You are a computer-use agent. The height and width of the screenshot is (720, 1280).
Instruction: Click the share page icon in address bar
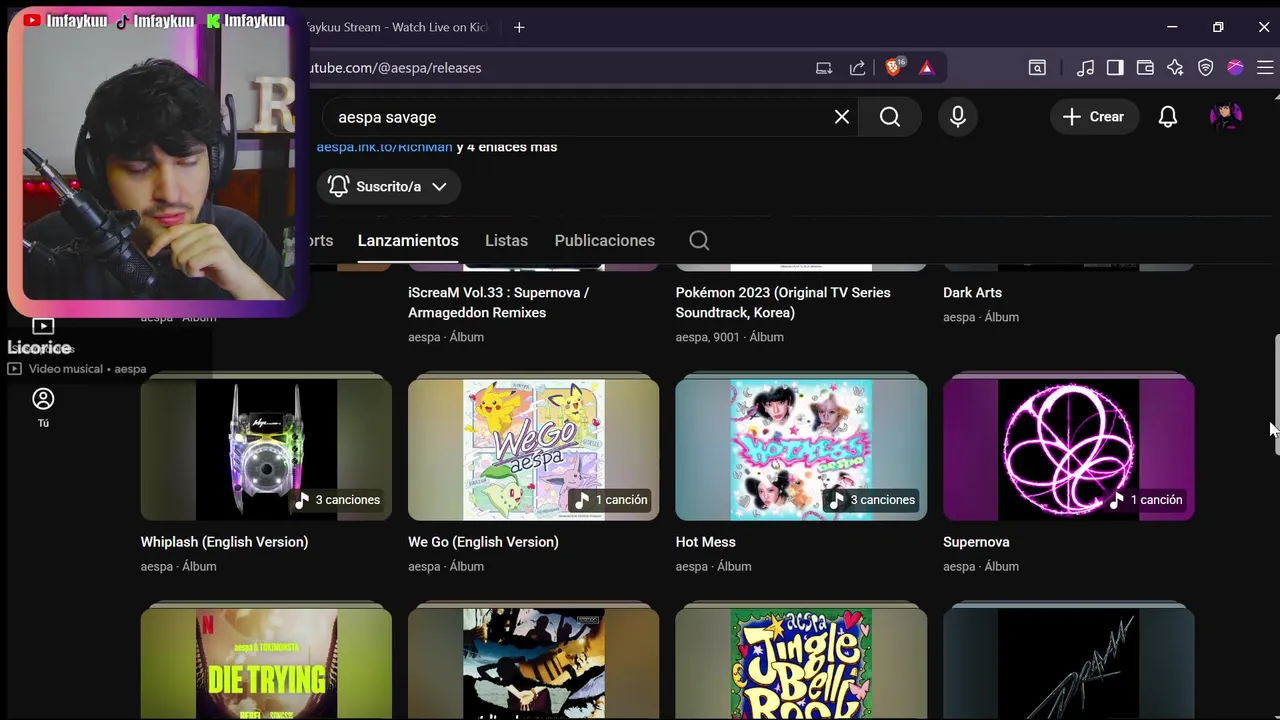[858, 68]
